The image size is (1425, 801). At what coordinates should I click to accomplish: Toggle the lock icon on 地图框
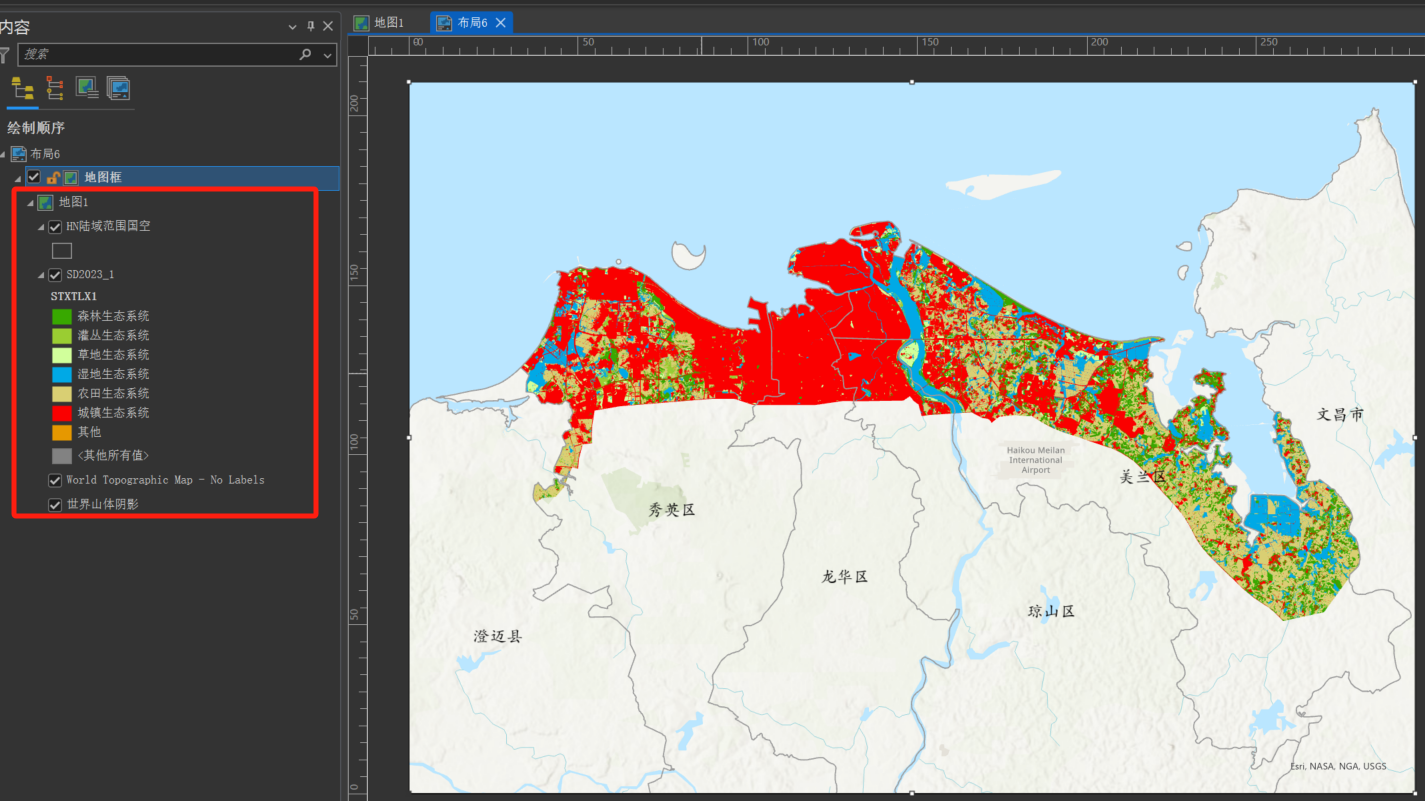click(53, 178)
